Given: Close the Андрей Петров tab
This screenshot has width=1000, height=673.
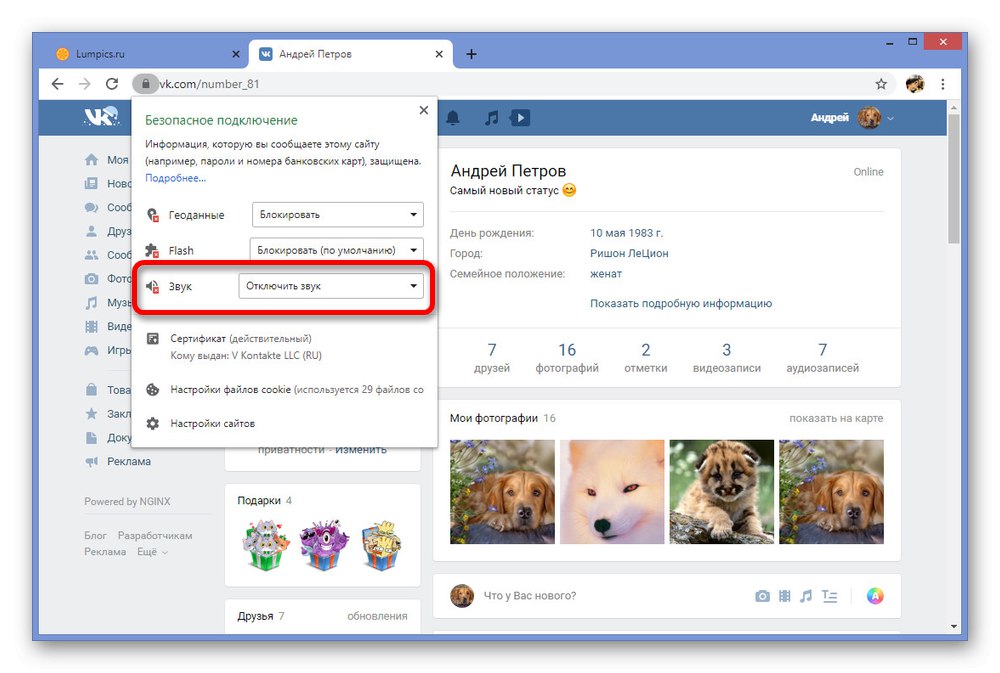Looking at the screenshot, I should tap(439, 54).
